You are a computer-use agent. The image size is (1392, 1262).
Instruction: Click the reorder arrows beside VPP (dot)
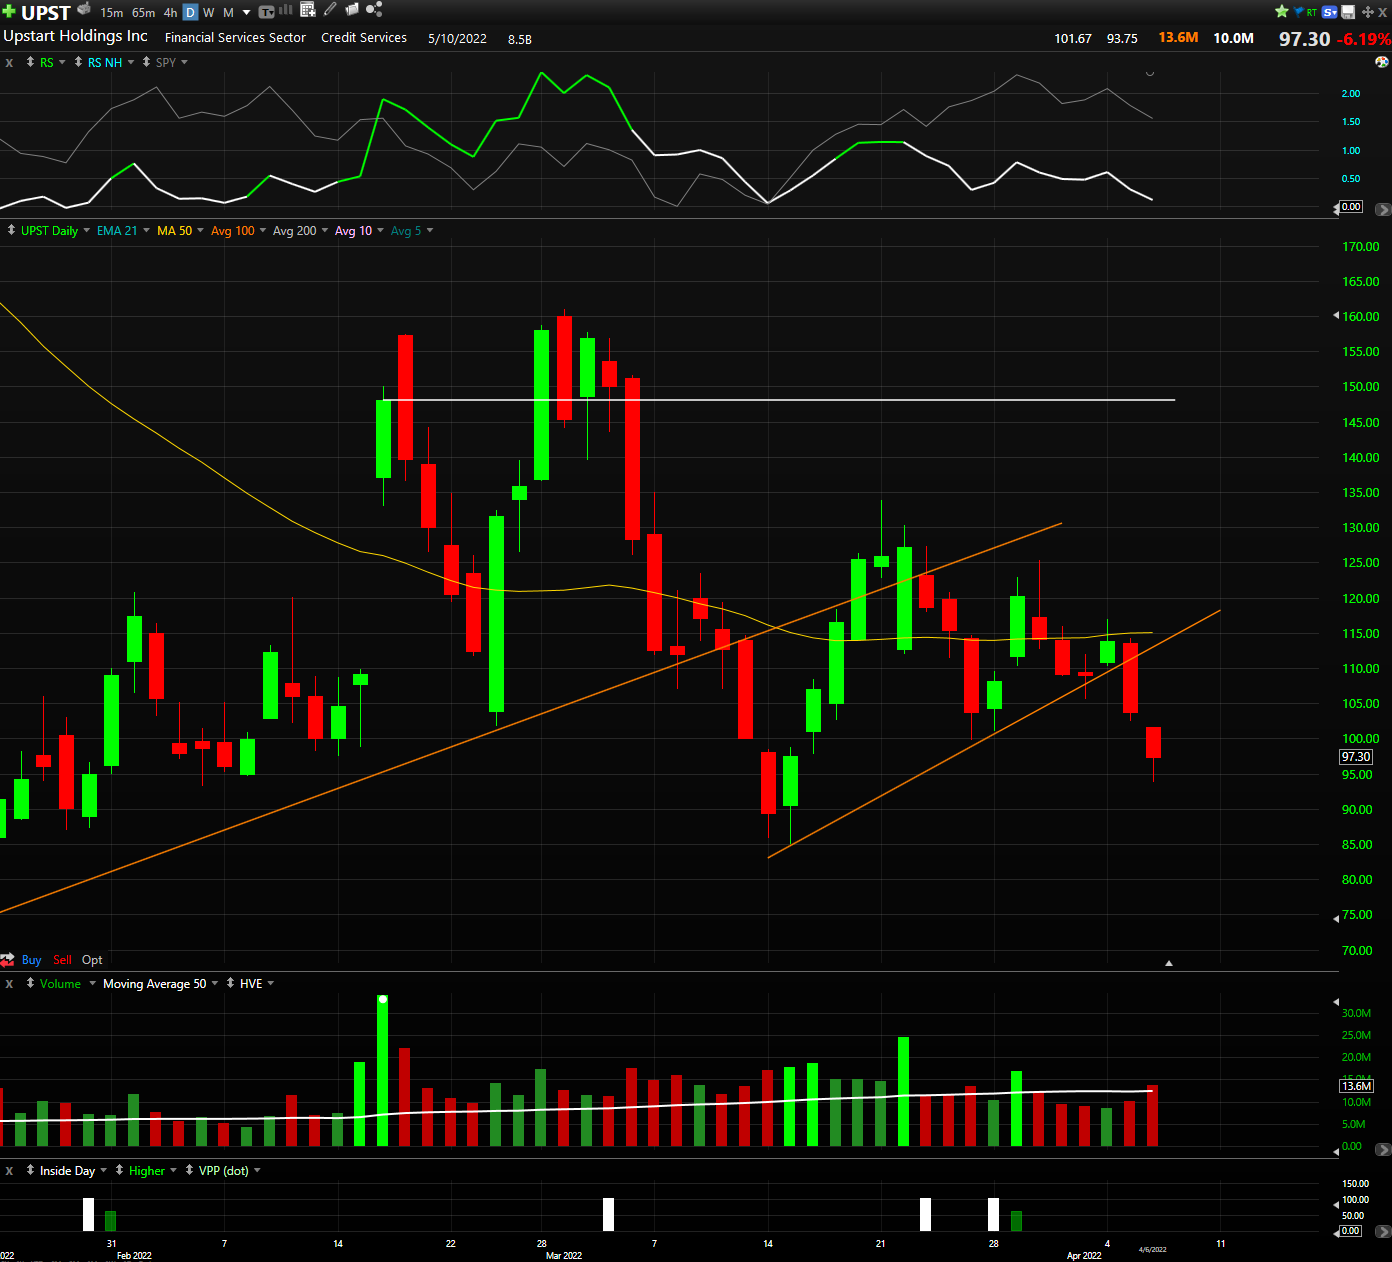click(189, 1170)
